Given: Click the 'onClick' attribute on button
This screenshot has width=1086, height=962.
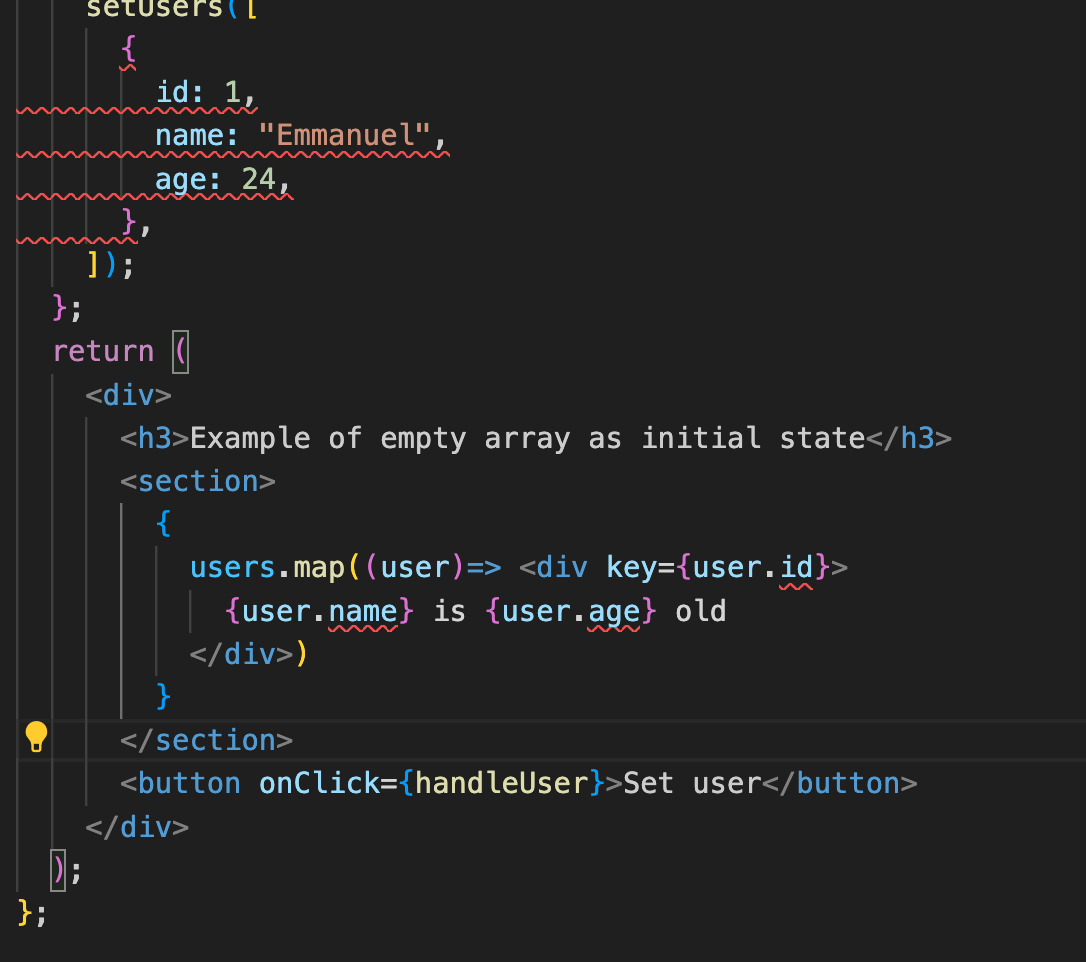Looking at the screenshot, I should 319,783.
